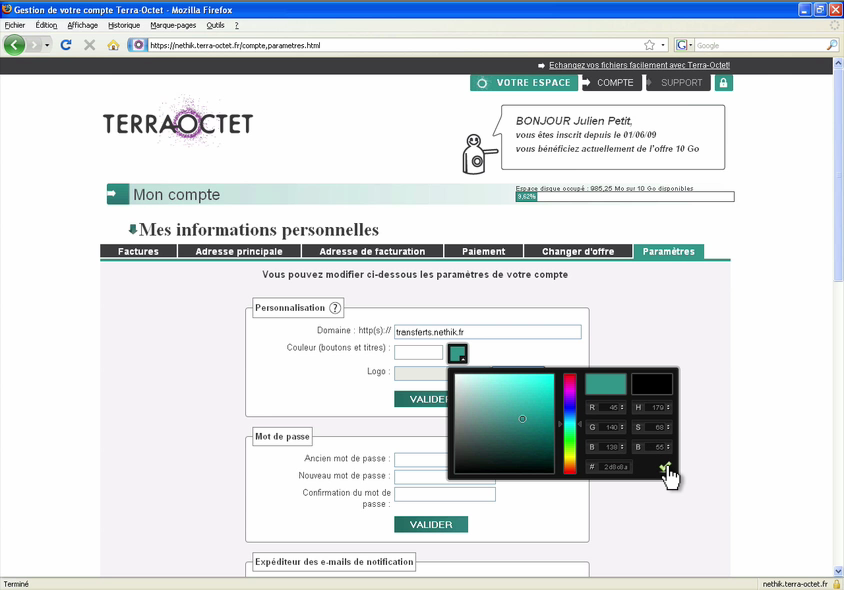Click the Ancien mot de passe field
This screenshot has width=844, height=590.
(420, 459)
